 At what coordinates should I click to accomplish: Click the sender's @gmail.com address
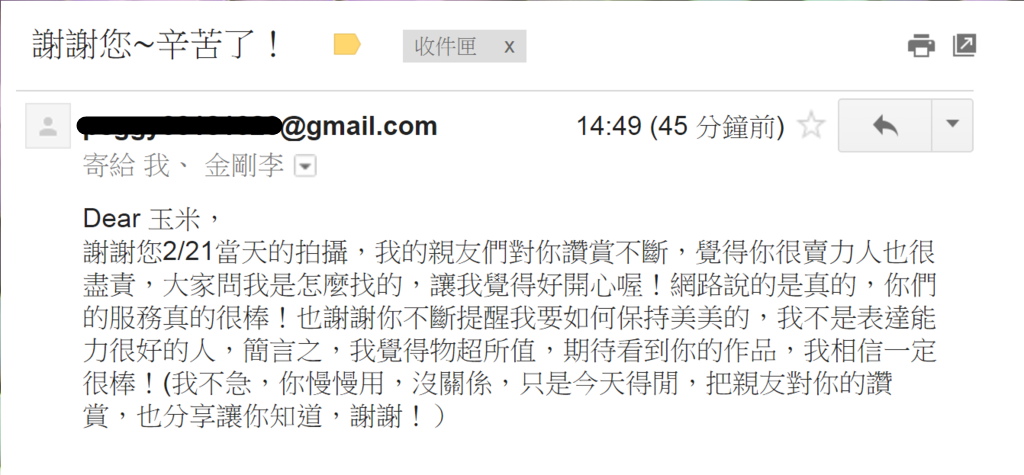pos(359,125)
